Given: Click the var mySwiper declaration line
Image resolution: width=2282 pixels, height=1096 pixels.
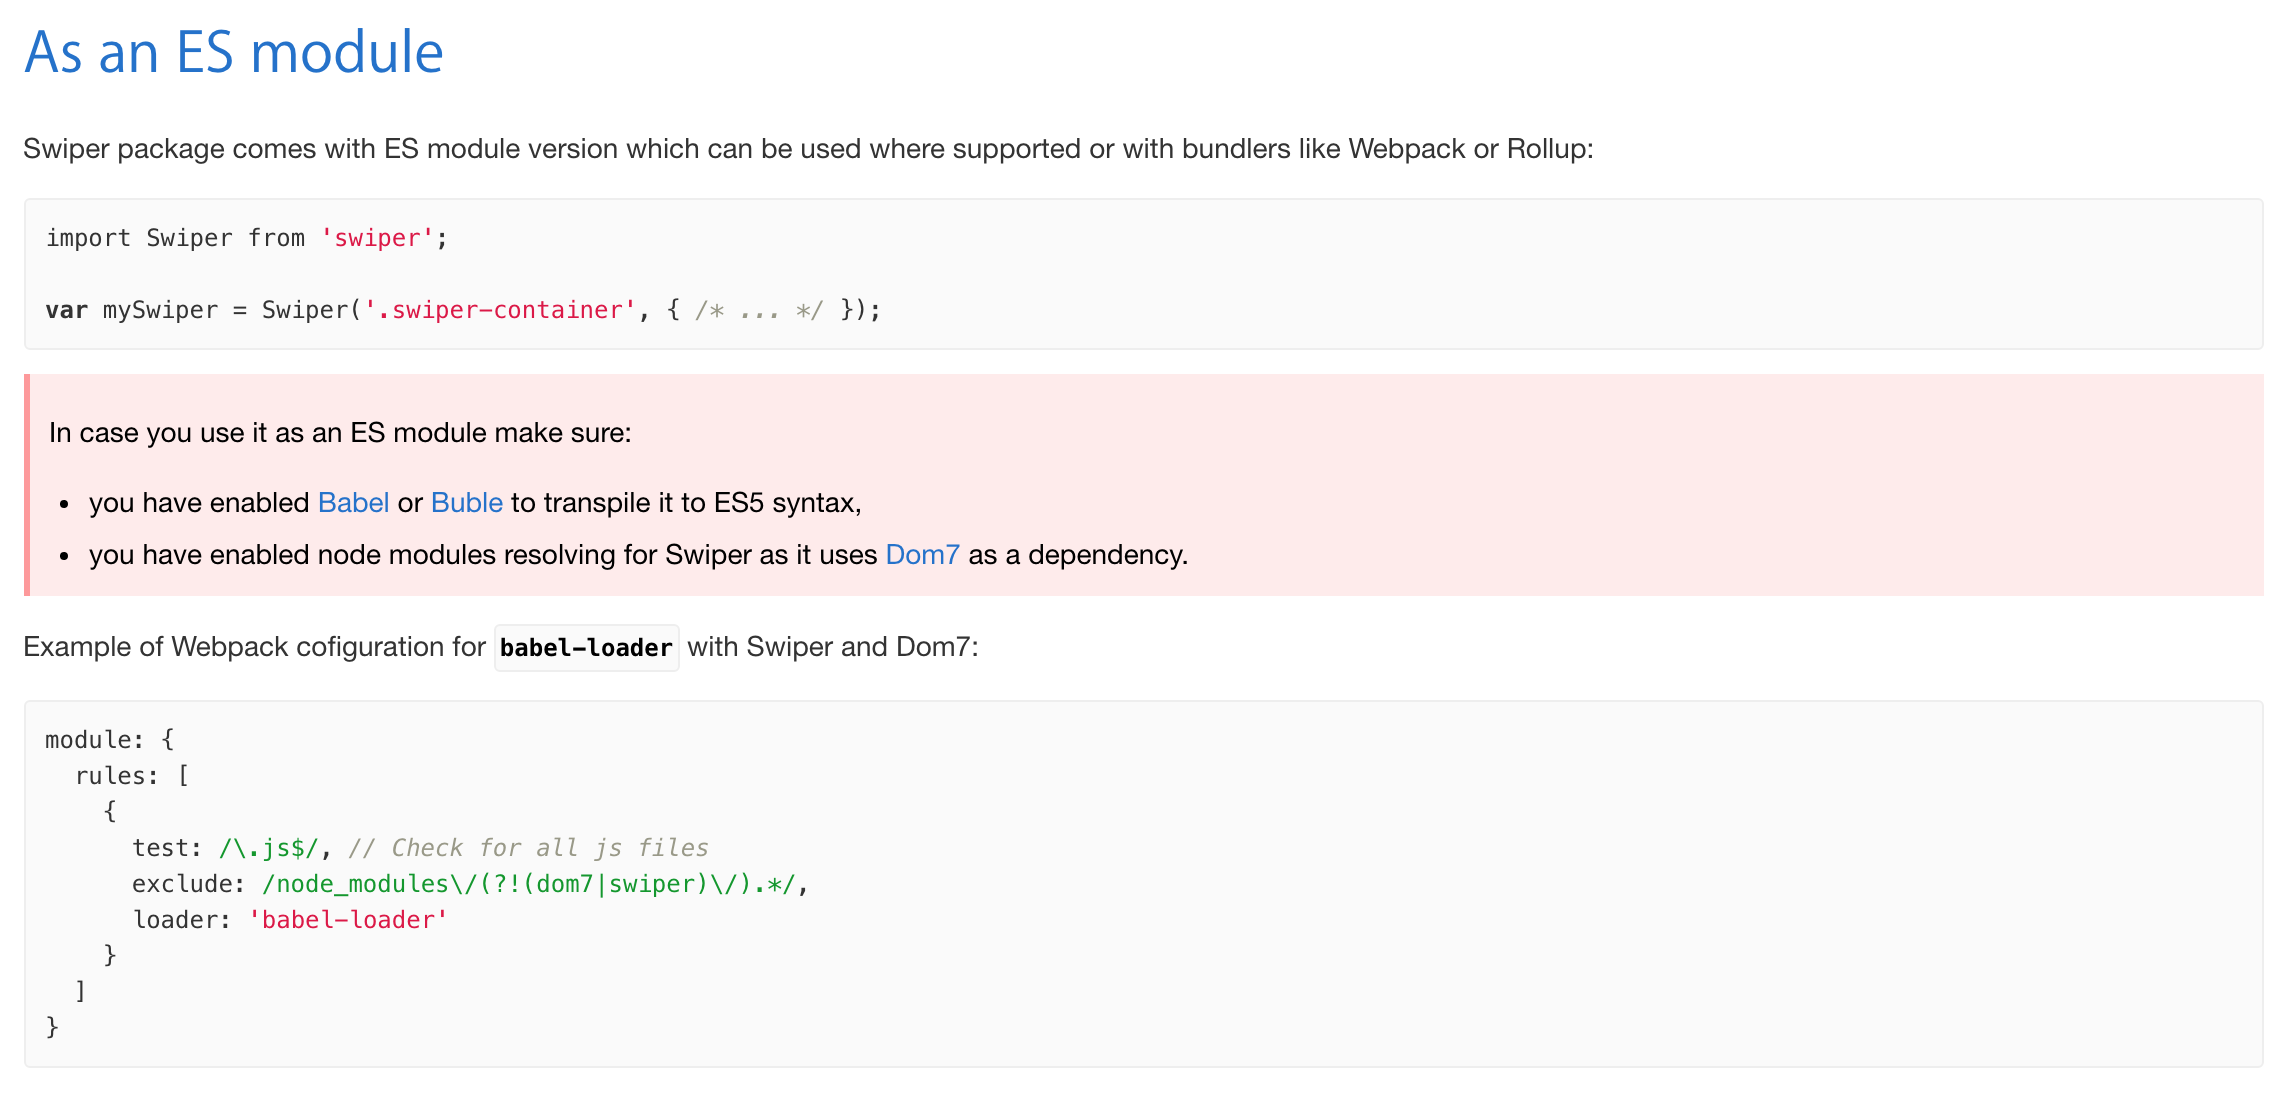Looking at the screenshot, I should pos(460,310).
